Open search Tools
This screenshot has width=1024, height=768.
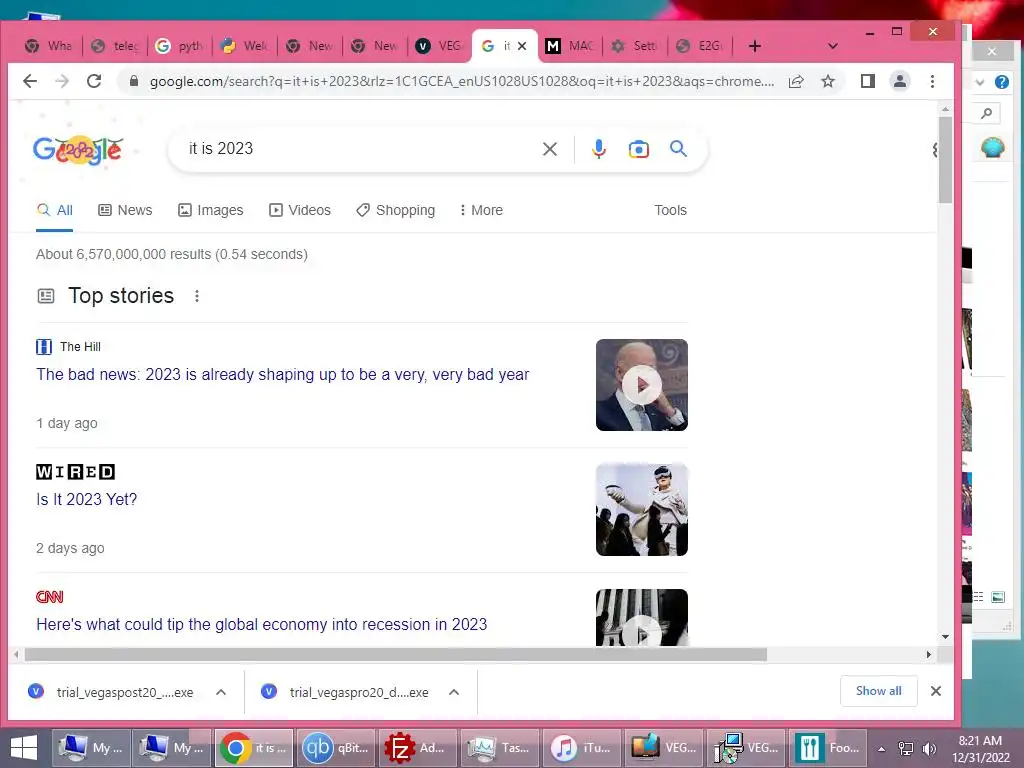tap(671, 210)
